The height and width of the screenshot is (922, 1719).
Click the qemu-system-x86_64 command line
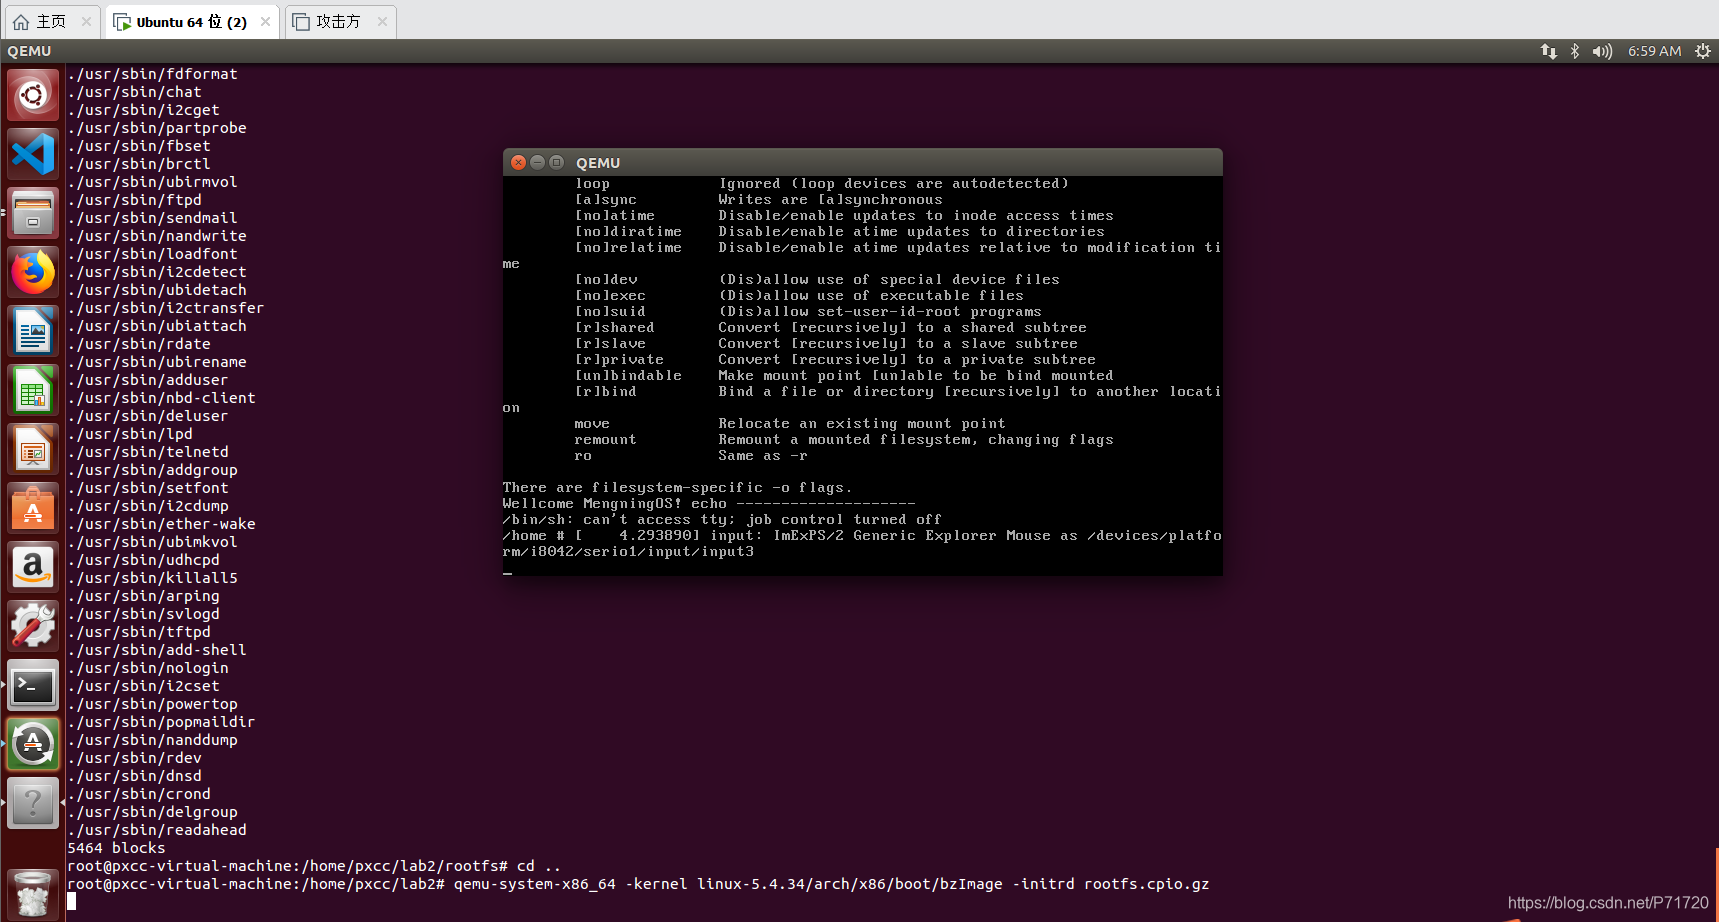click(x=638, y=884)
